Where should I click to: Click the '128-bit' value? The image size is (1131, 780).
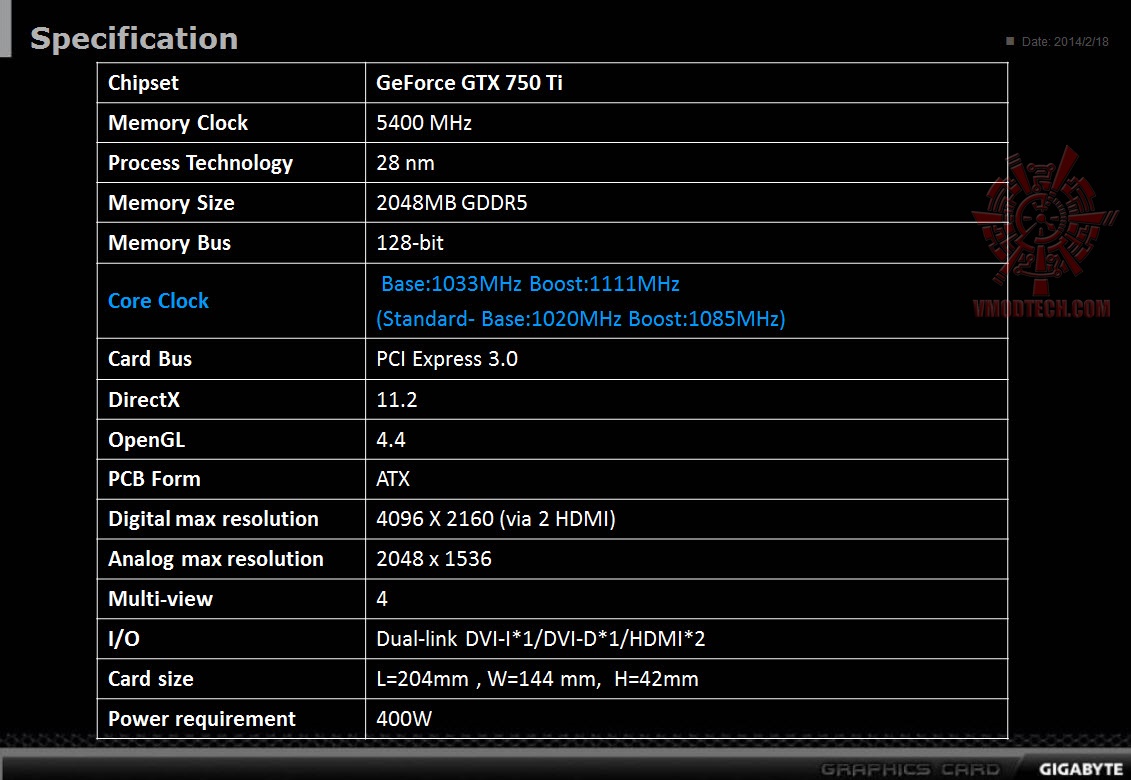pyautogui.click(x=410, y=243)
